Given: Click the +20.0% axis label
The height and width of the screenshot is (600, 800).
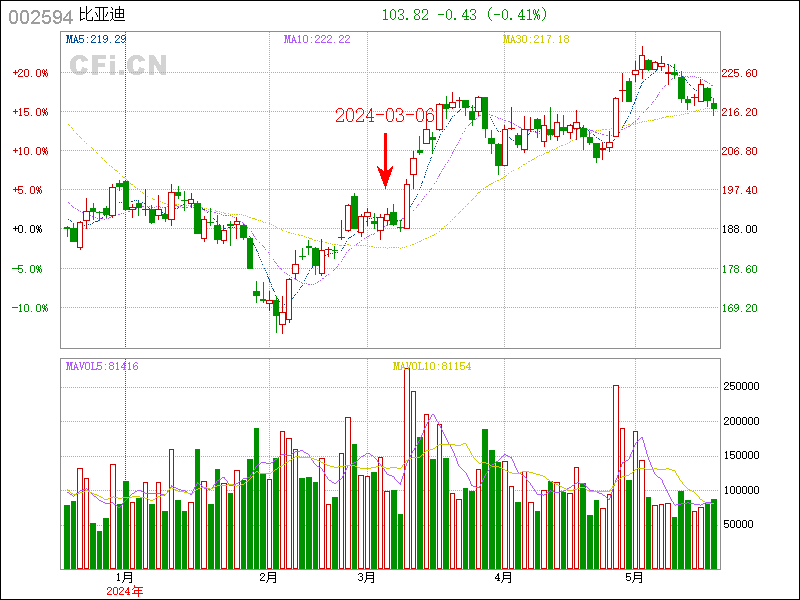Looking at the screenshot, I should 31,73.
